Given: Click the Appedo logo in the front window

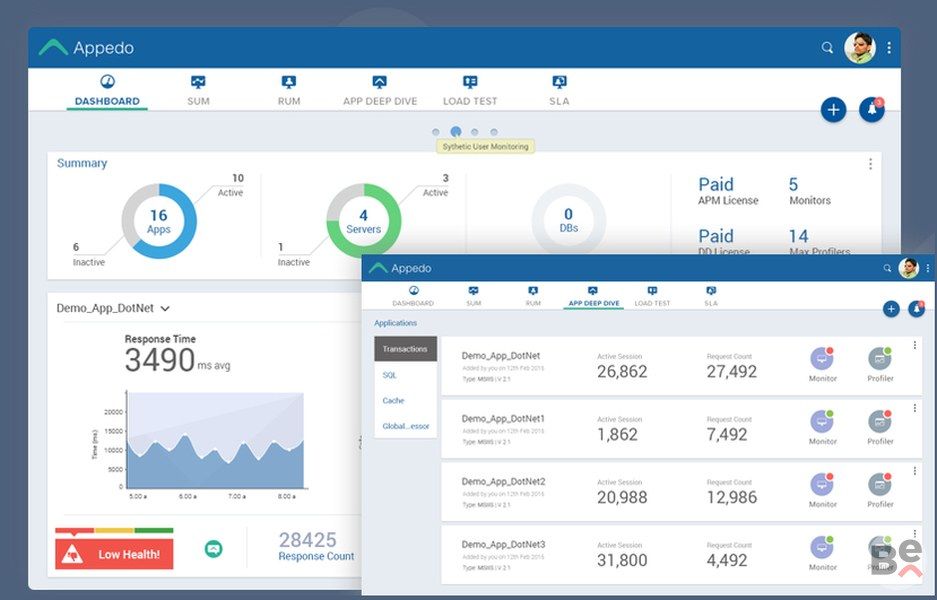Looking at the screenshot, I should [400, 268].
